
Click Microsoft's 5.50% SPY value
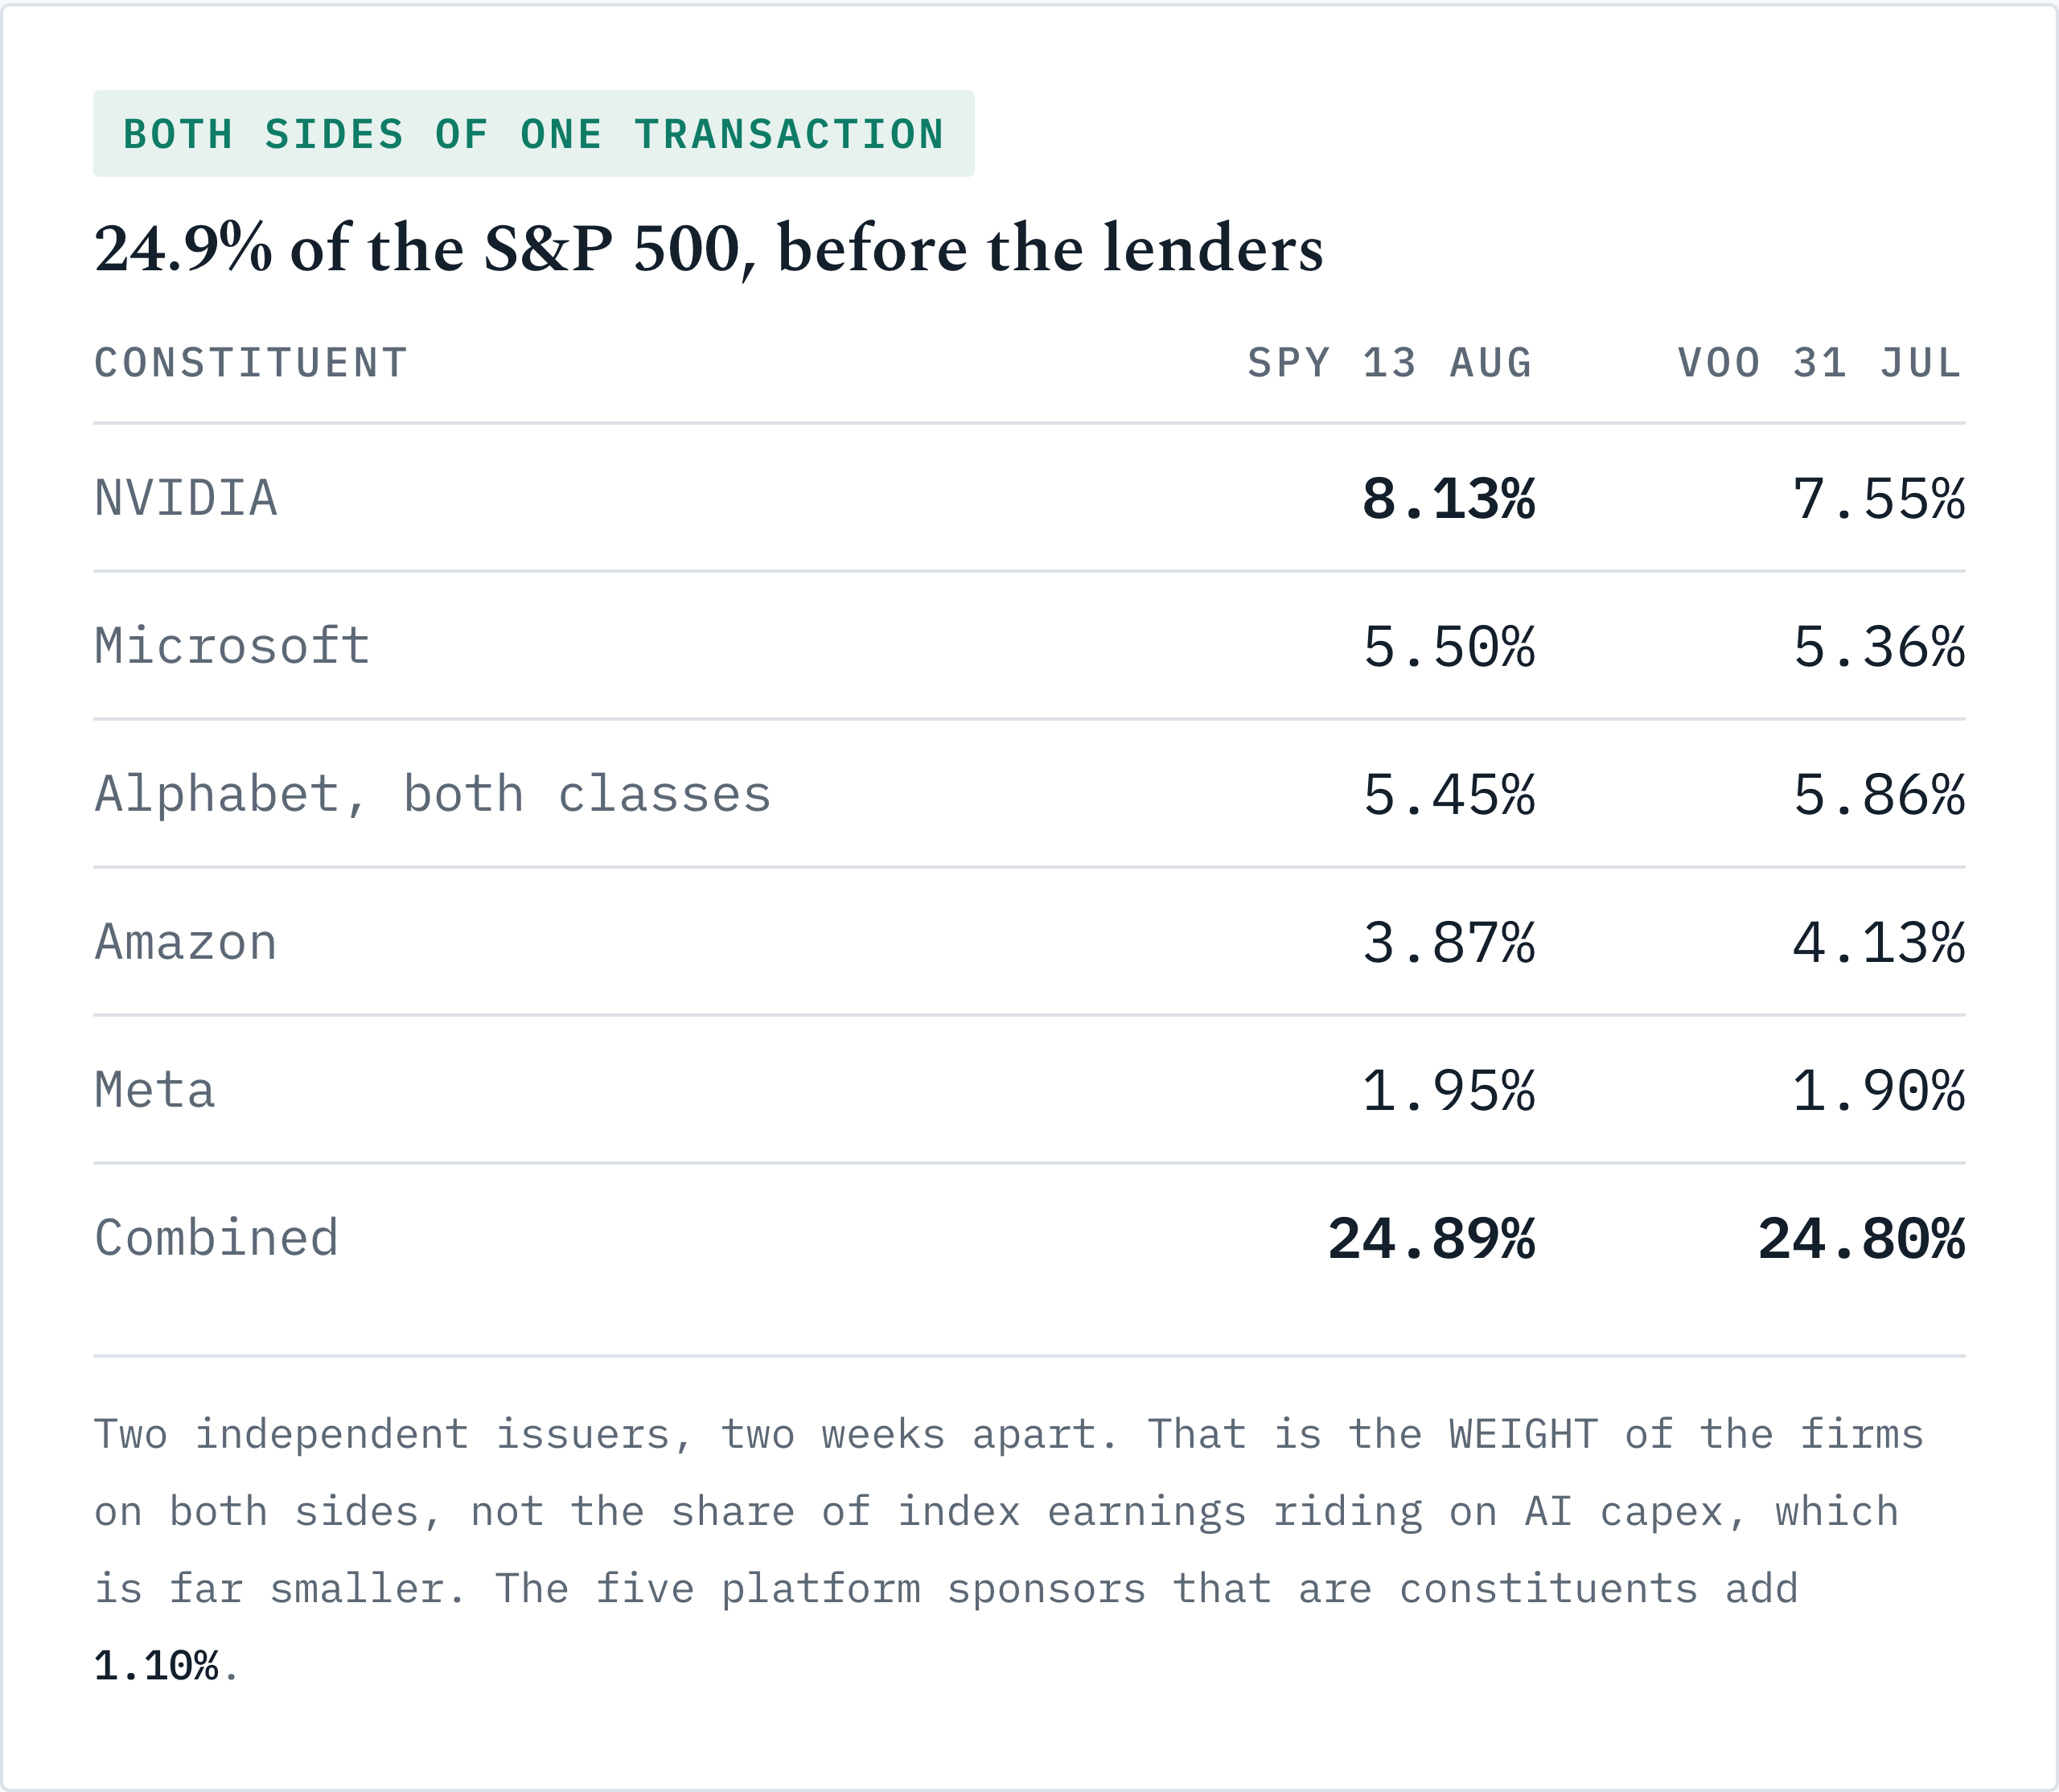pos(1448,647)
